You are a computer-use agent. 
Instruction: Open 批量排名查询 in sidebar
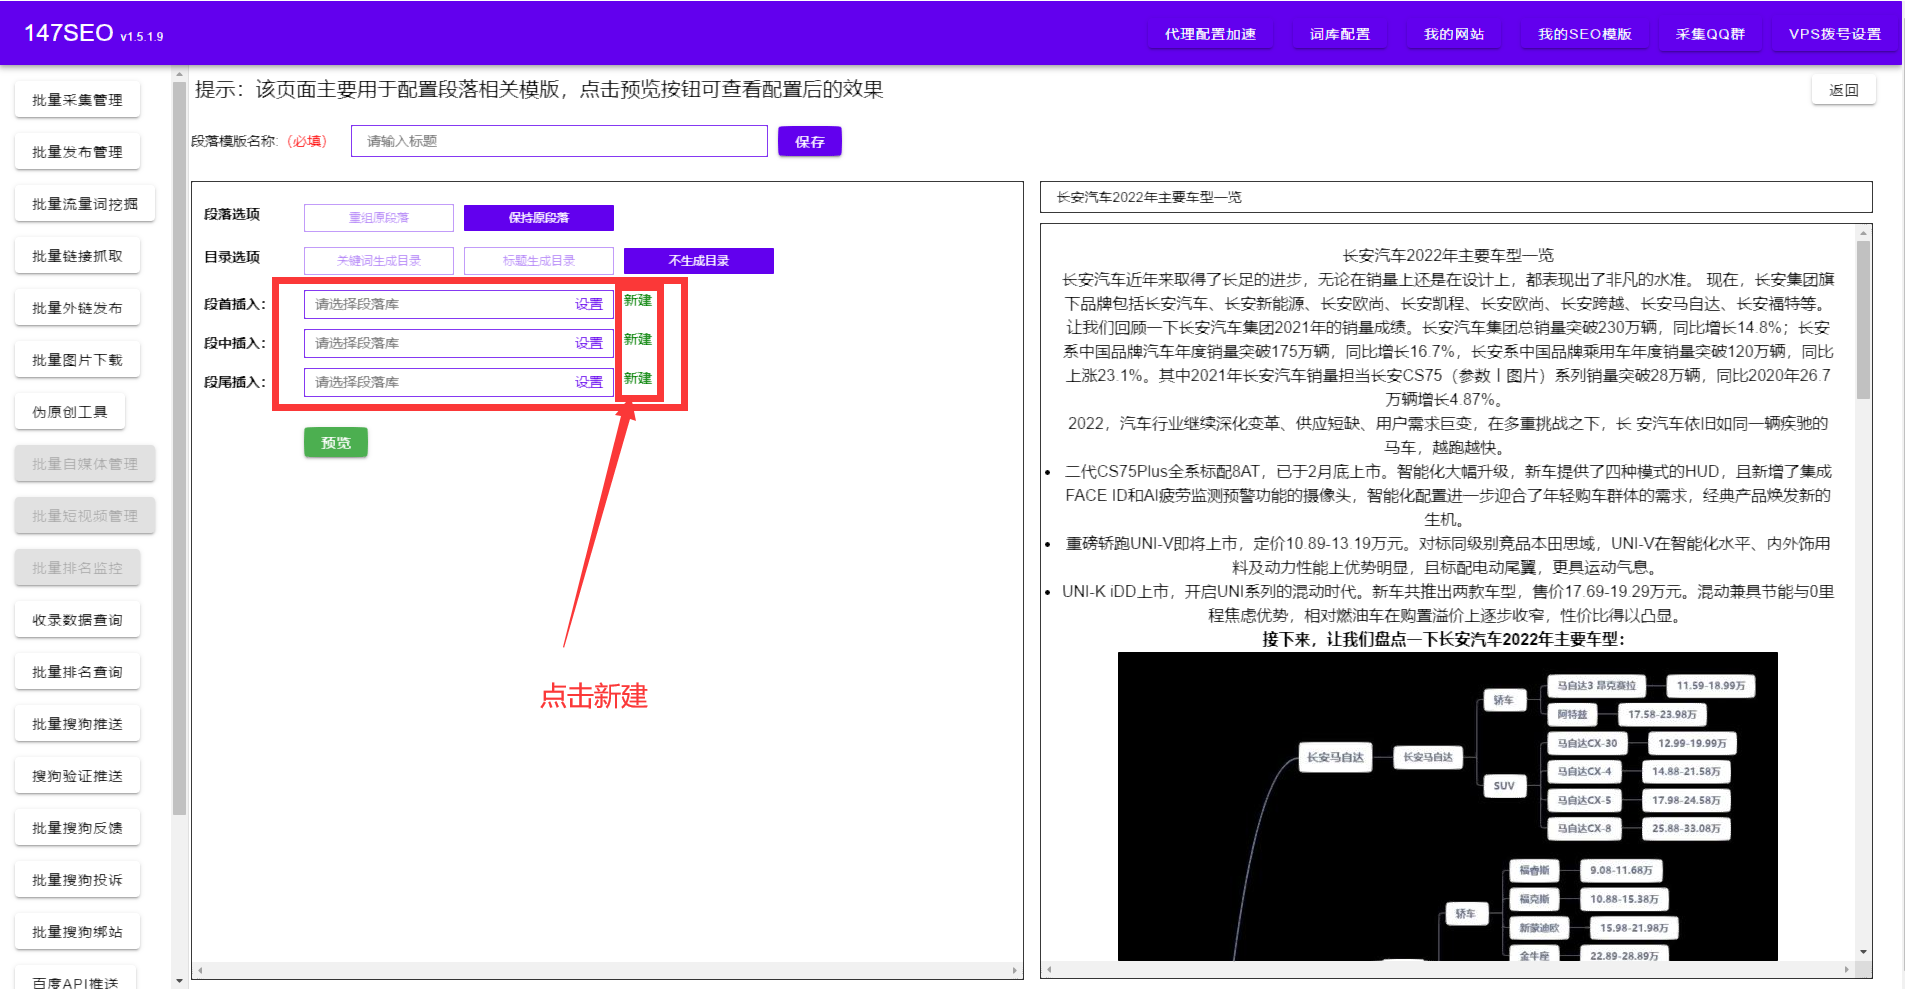point(77,672)
